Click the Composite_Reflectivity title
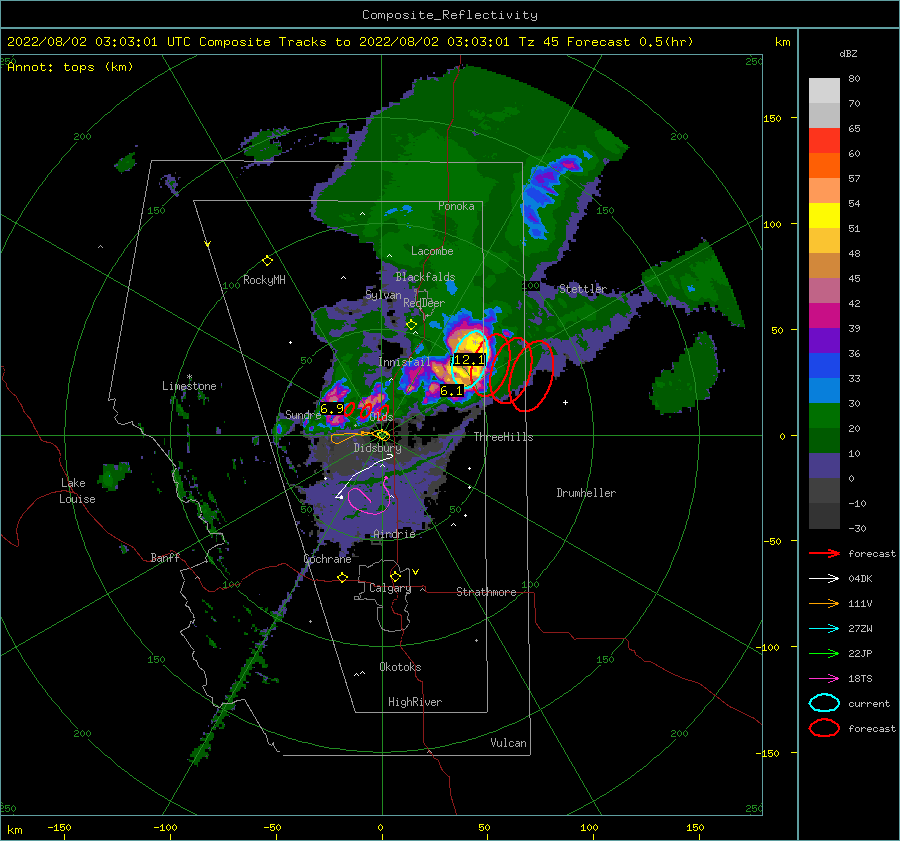Image resolution: width=900 pixels, height=841 pixels. click(450, 15)
